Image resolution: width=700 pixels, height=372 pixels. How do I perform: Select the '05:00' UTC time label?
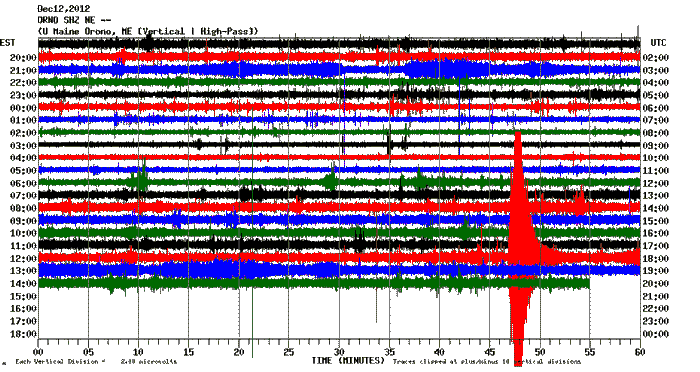[x=655, y=95]
